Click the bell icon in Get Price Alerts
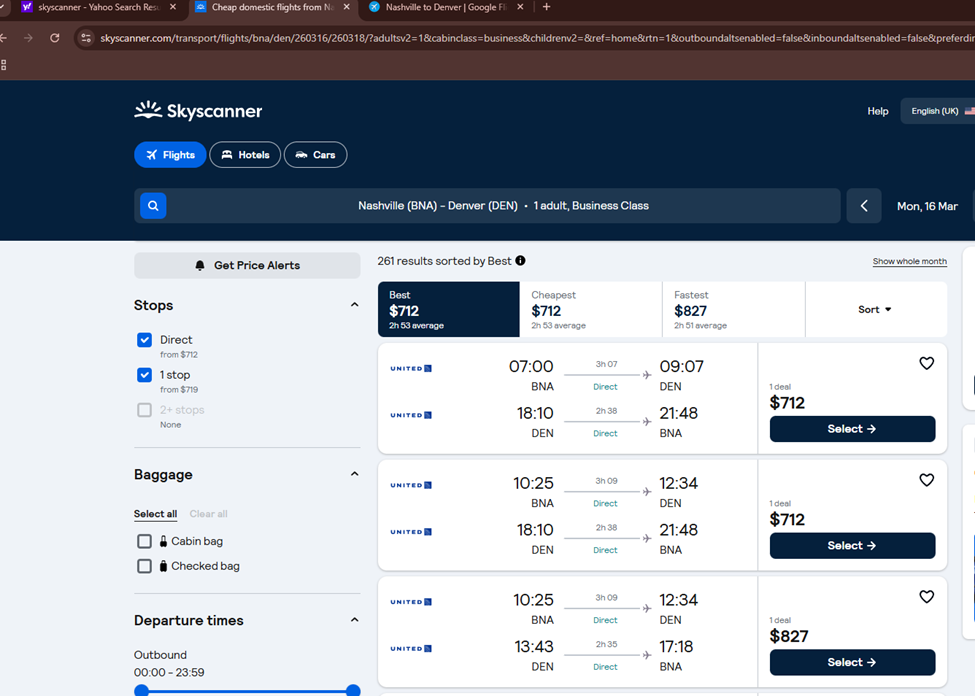The width and height of the screenshot is (975, 696). click(200, 266)
